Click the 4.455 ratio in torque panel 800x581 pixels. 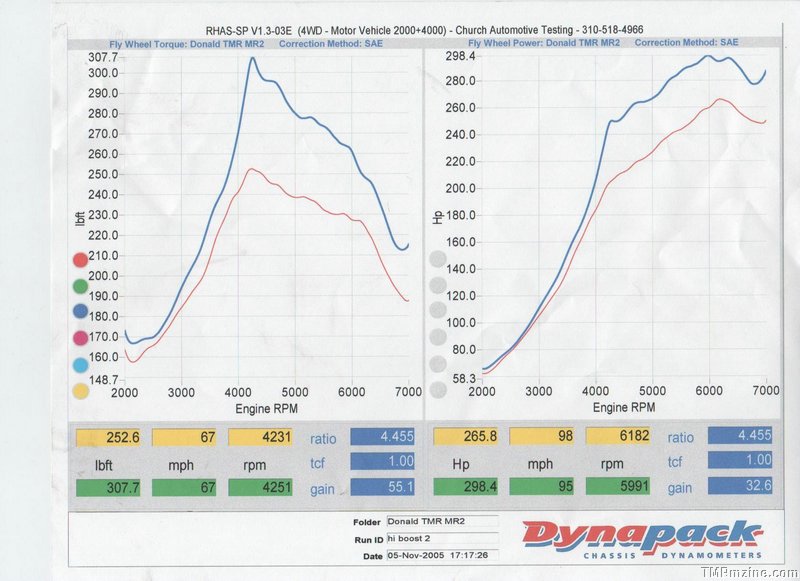point(383,437)
